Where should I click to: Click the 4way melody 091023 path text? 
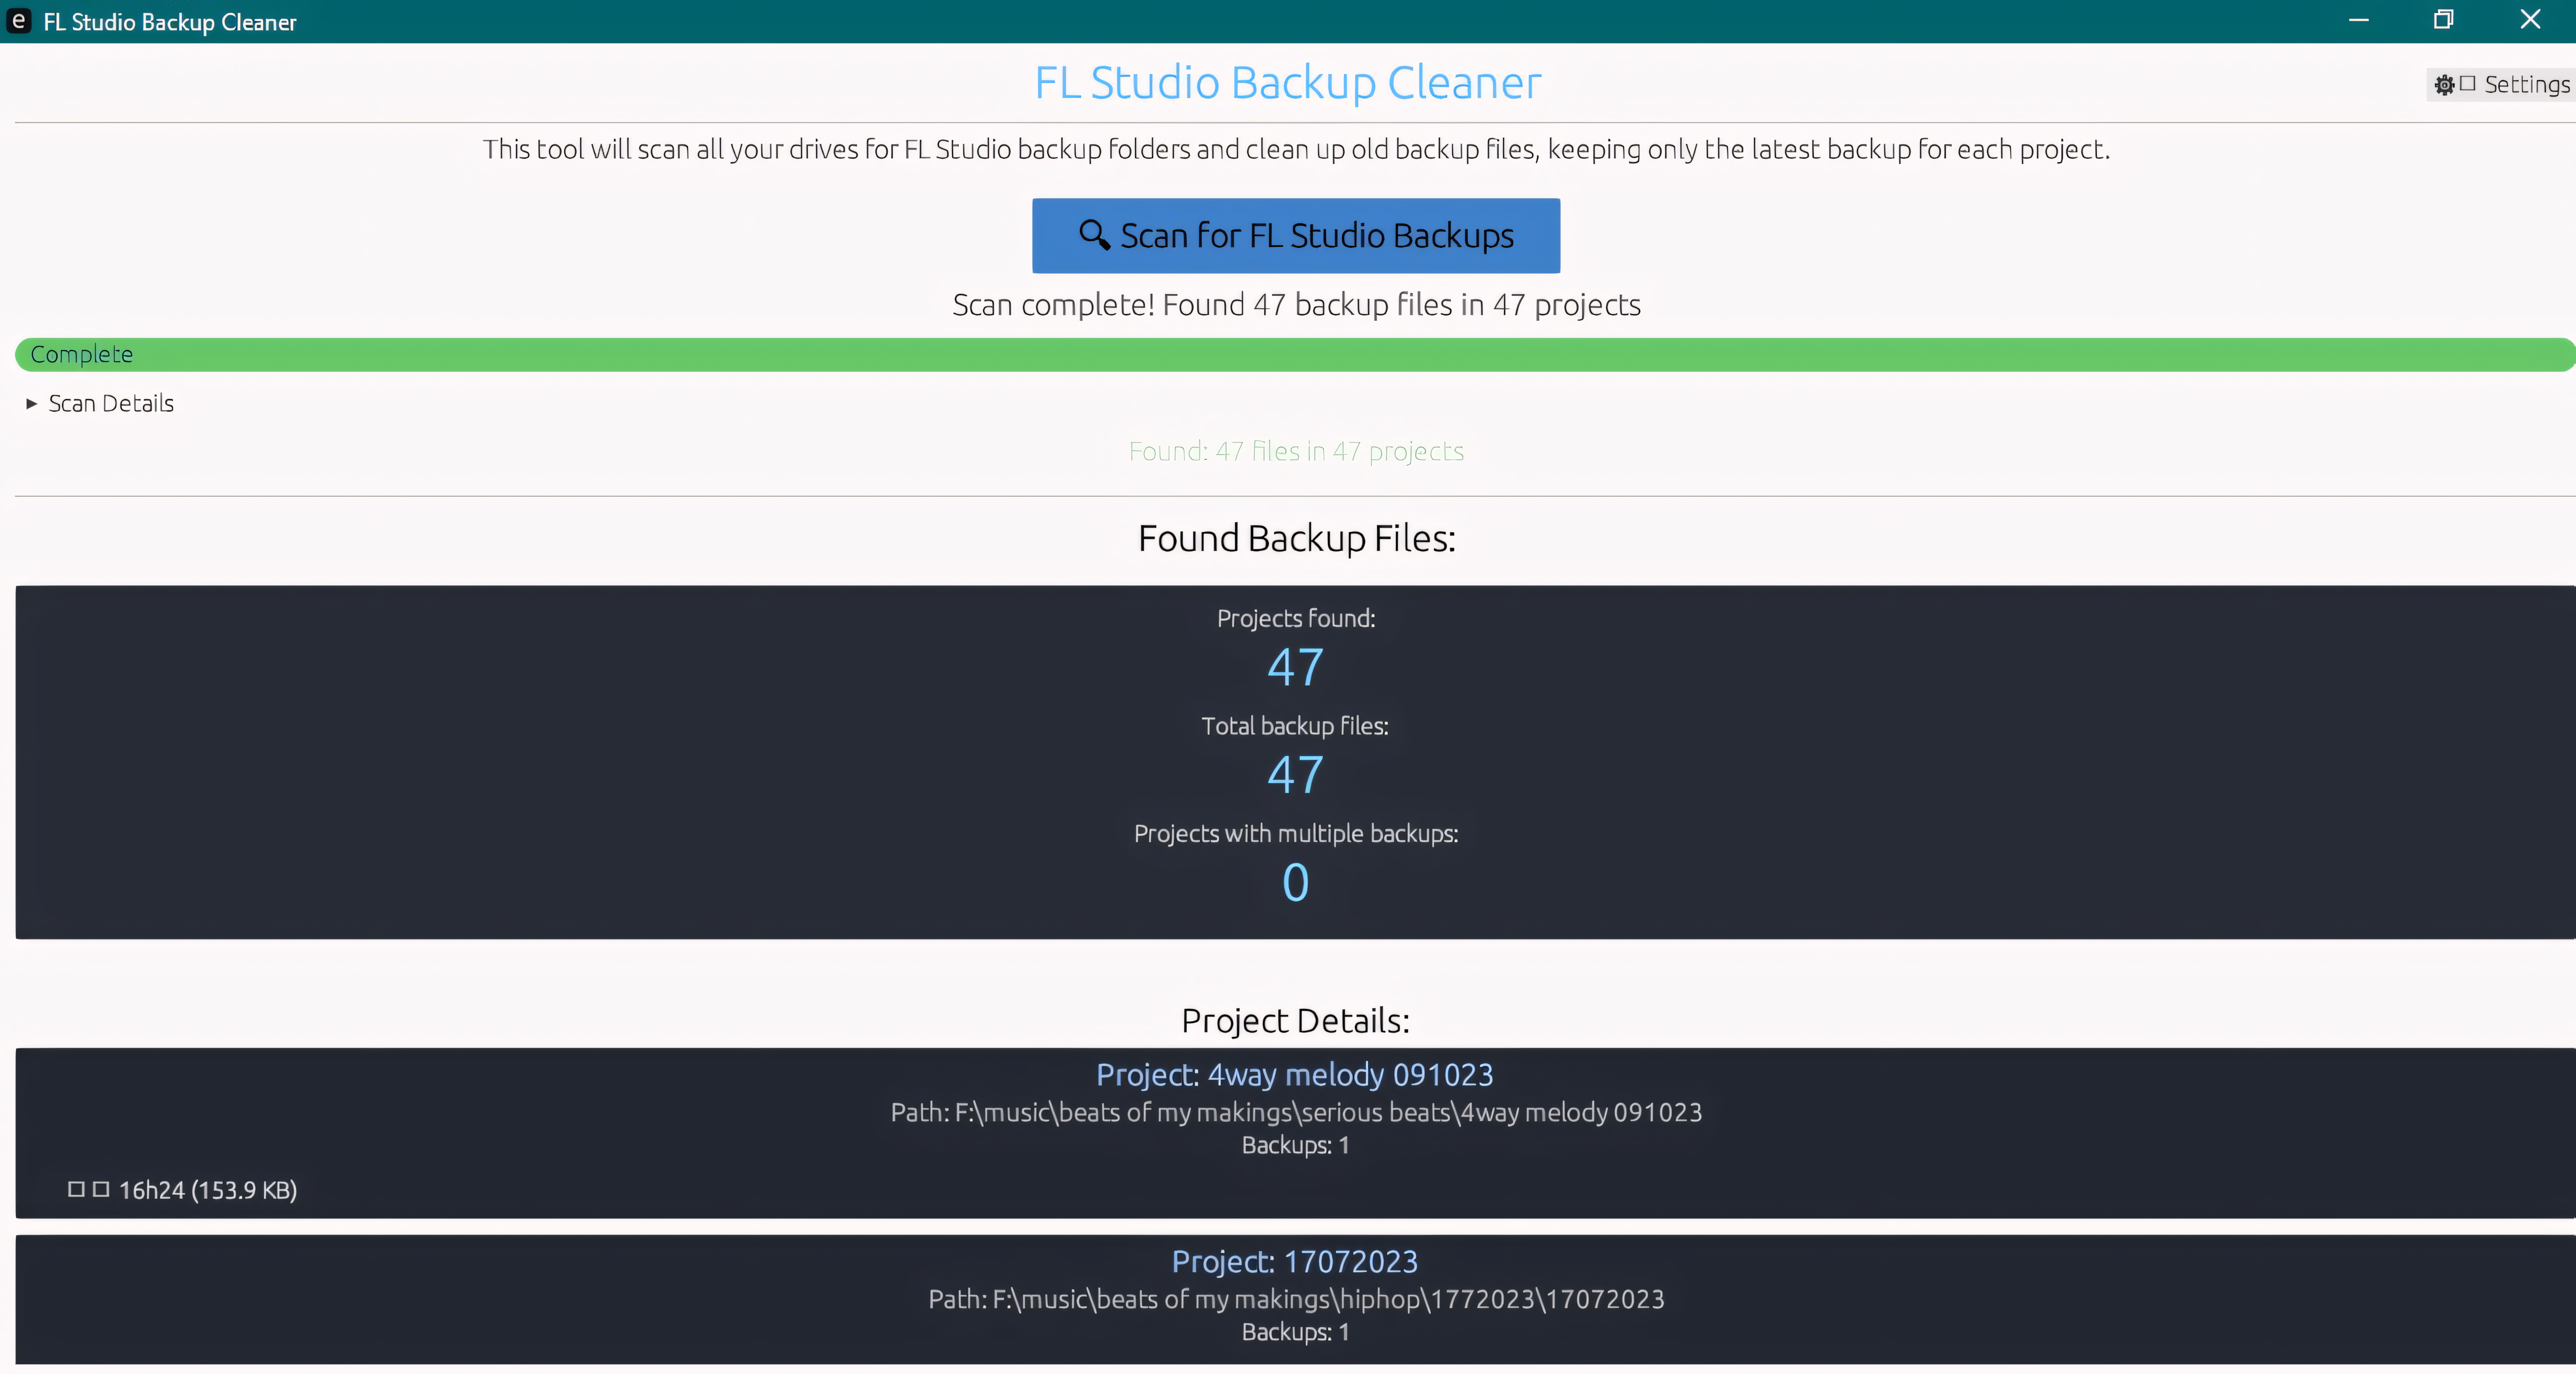(1296, 1113)
